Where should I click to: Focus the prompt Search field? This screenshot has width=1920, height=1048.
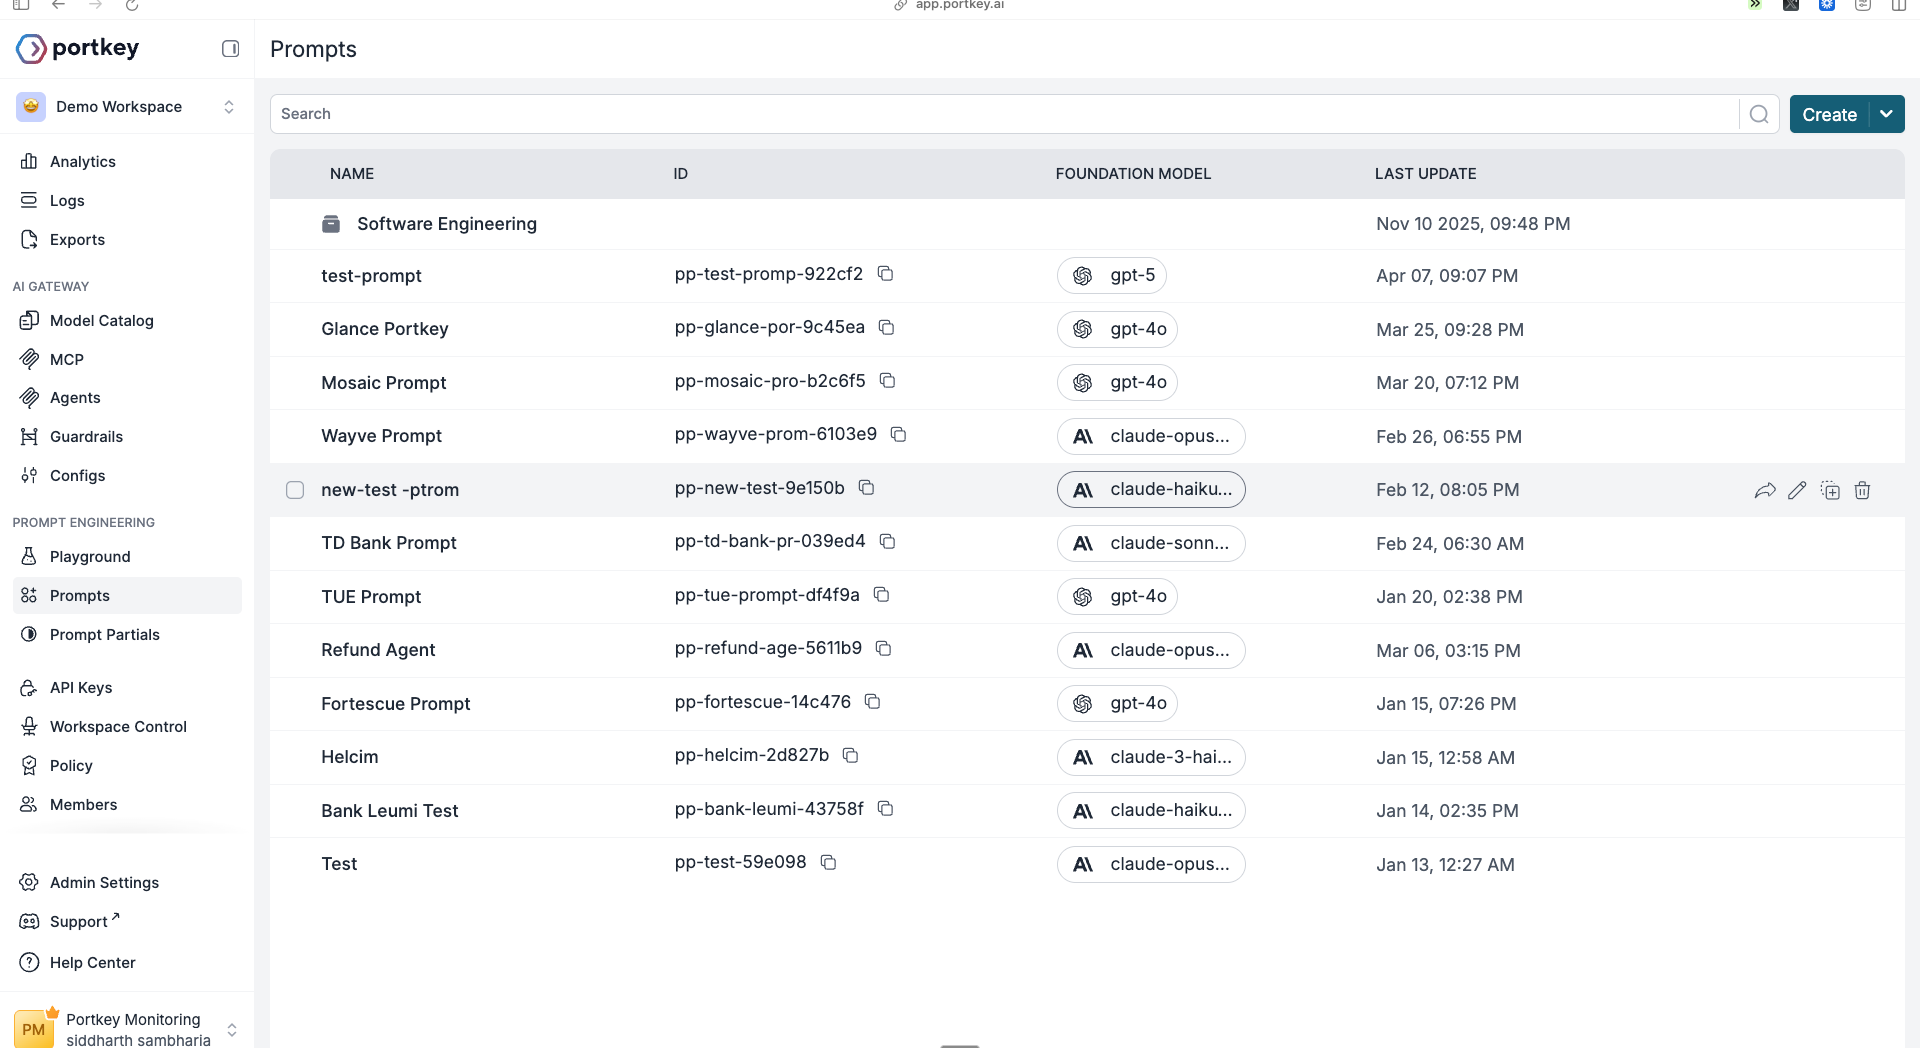pos(1004,114)
